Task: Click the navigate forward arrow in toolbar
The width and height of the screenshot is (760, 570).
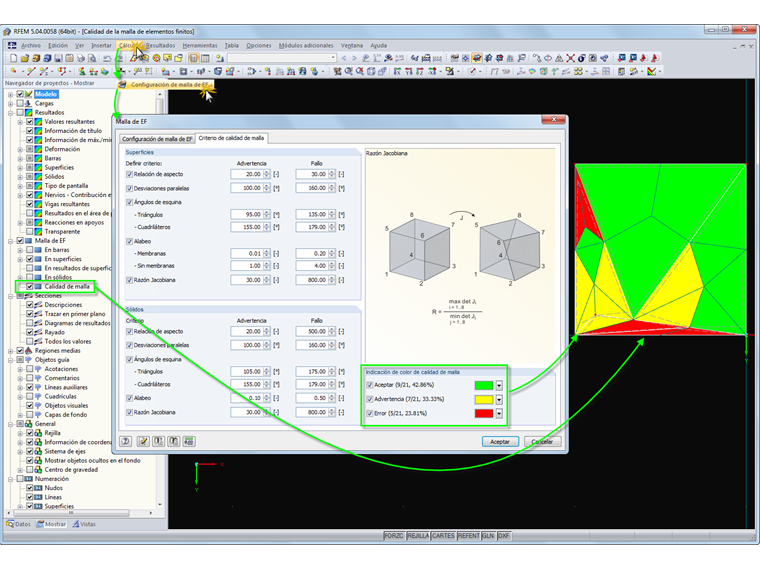Action: (354, 58)
